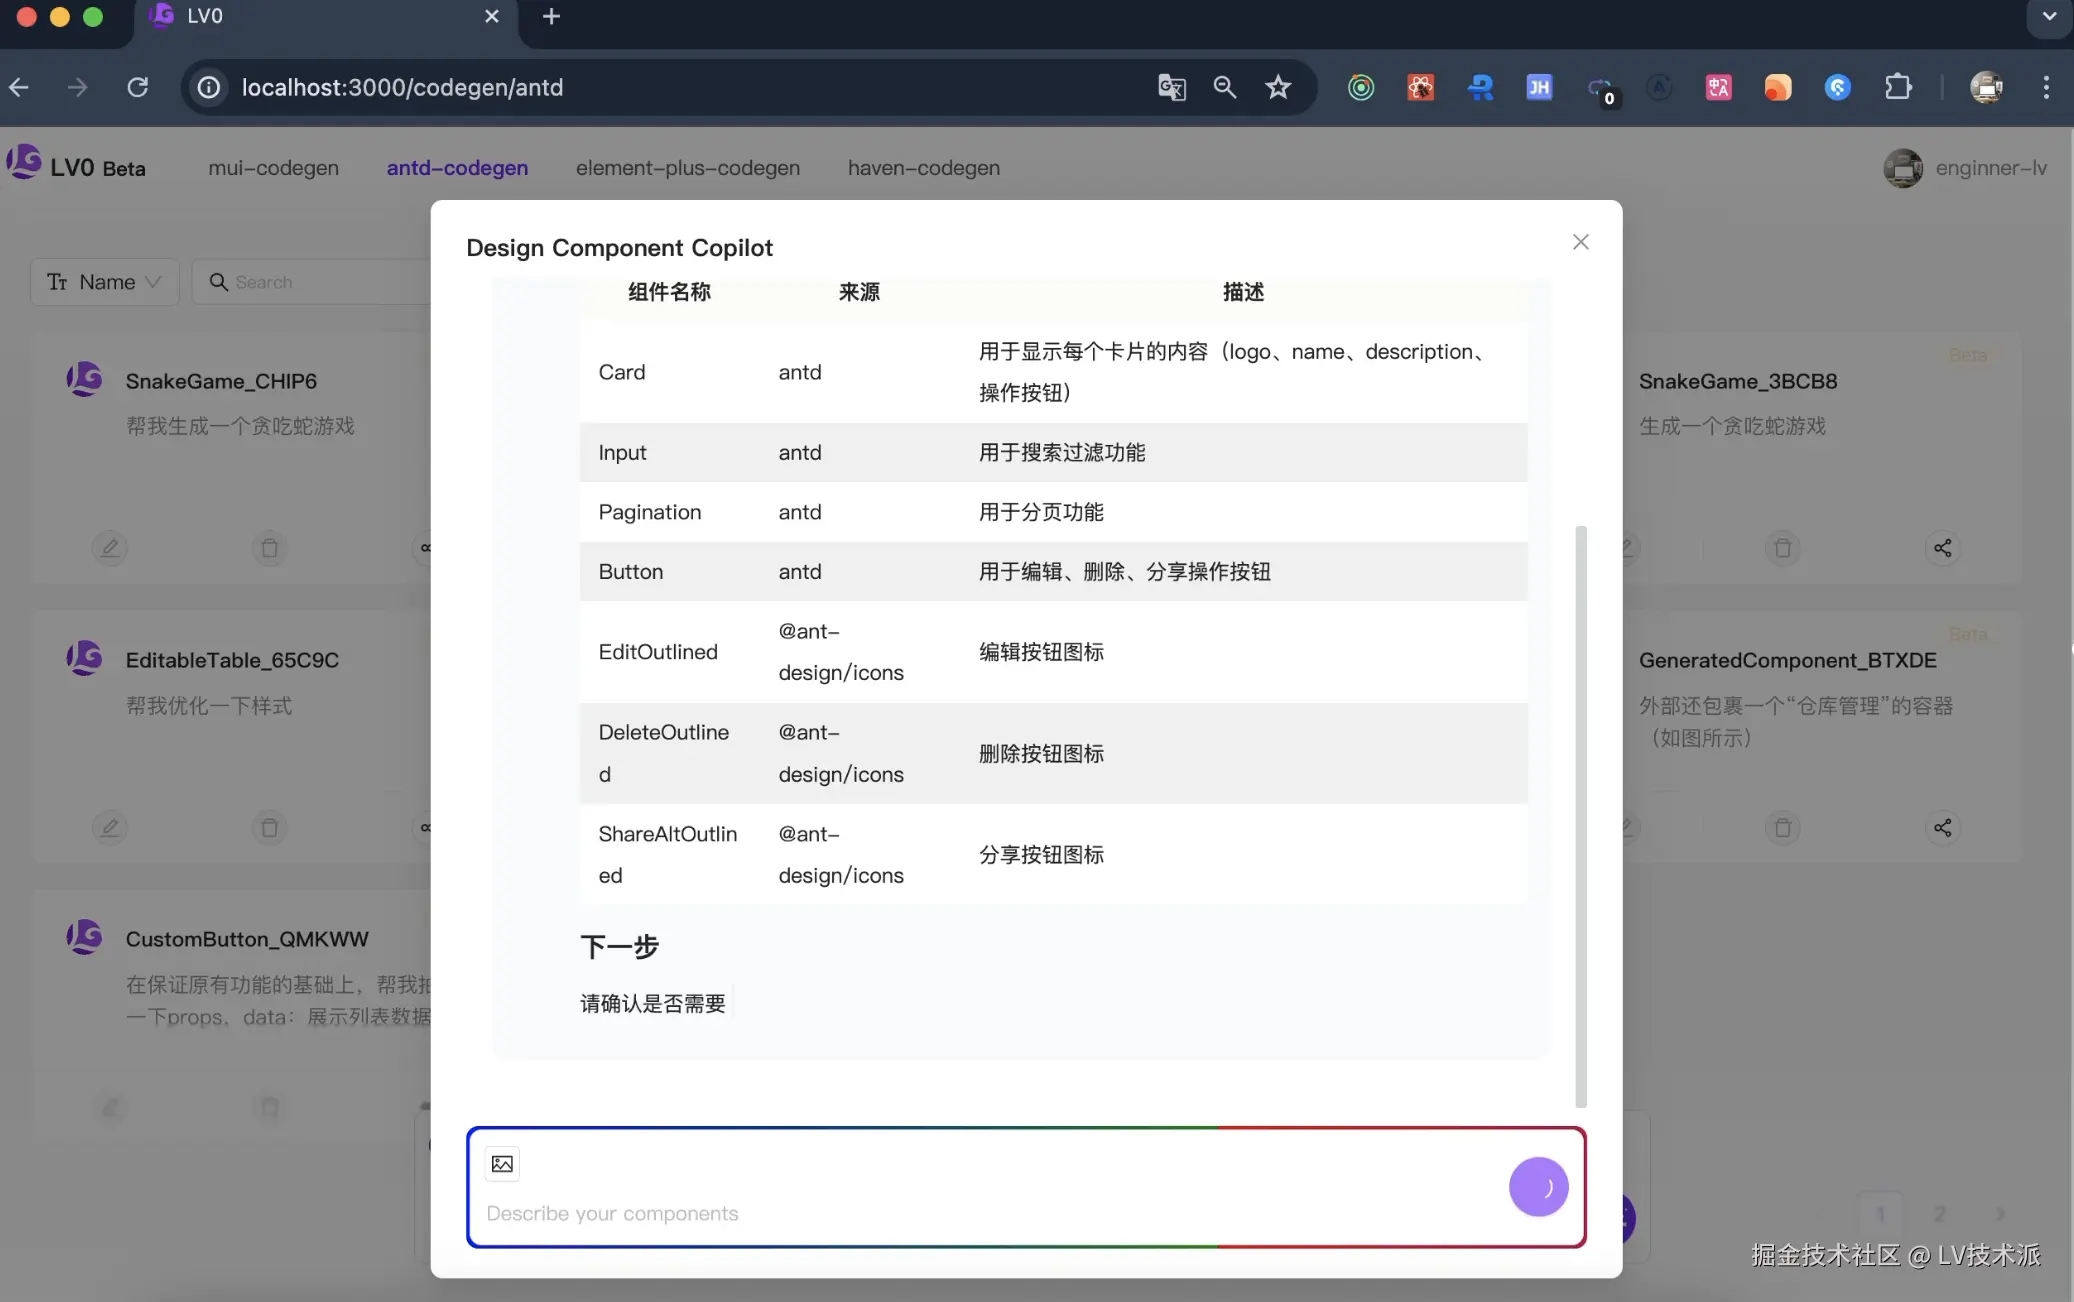Image resolution: width=2074 pixels, height=1302 pixels.
Task: Open browser extensions puzzle icon
Action: click(1898, 88)
